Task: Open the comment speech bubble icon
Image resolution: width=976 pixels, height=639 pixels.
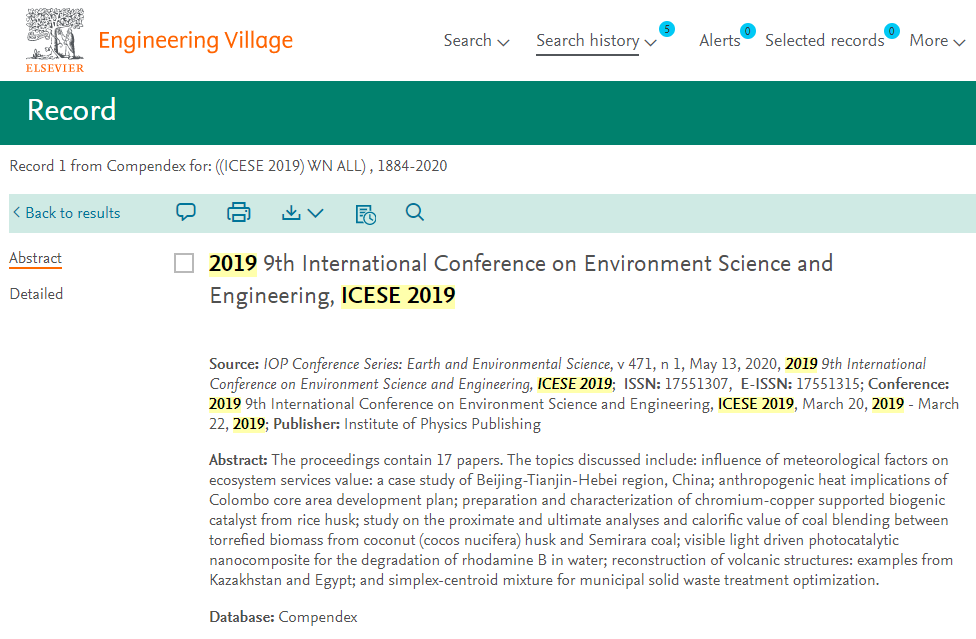Action: 185,212
